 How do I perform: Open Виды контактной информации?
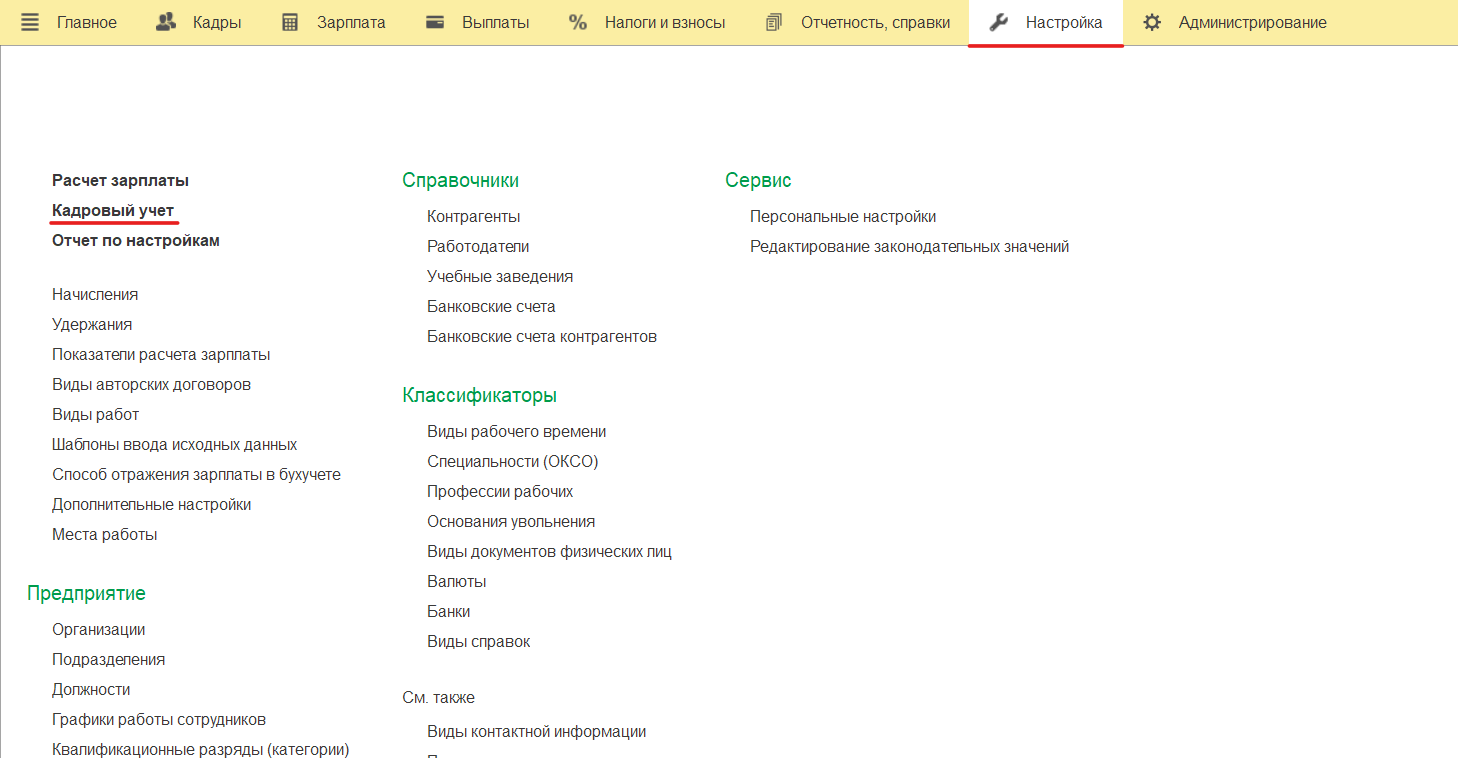point(537,732)
